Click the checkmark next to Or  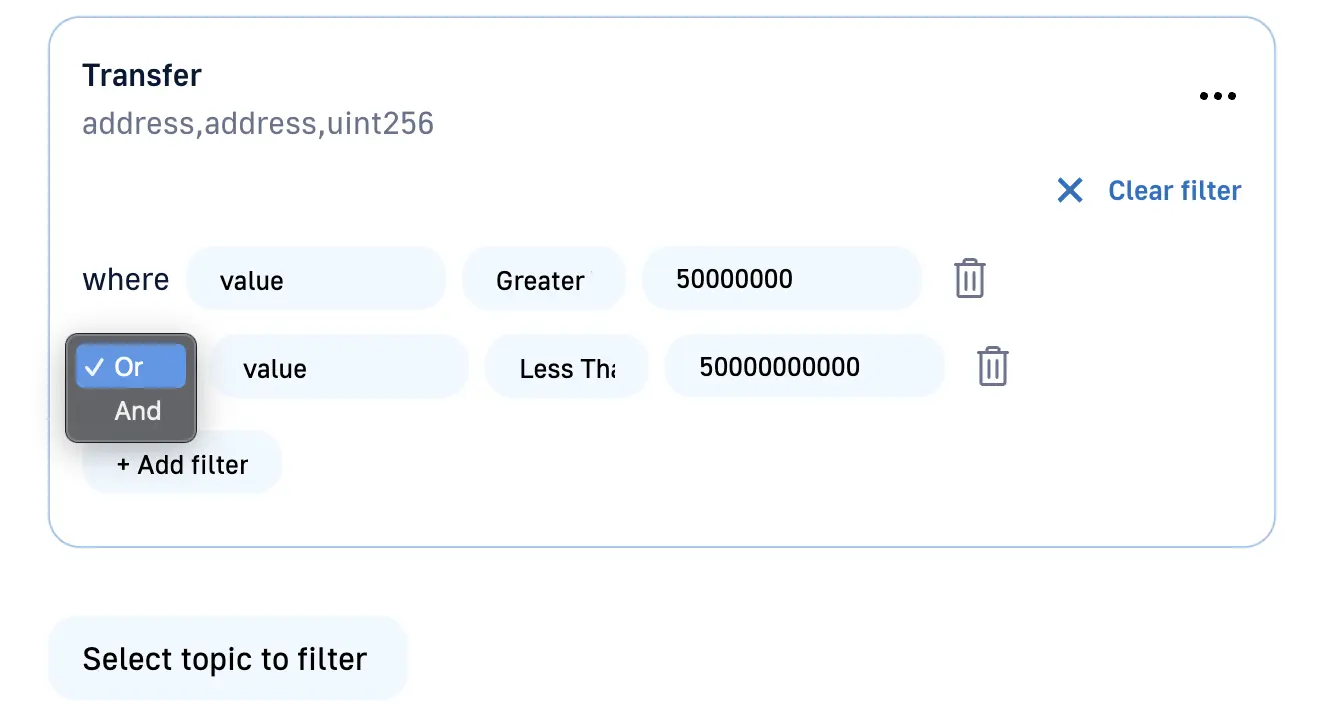coord(95,367)
